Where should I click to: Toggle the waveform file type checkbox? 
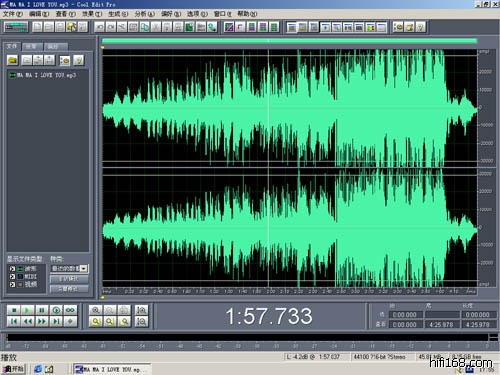coord(12,269)
